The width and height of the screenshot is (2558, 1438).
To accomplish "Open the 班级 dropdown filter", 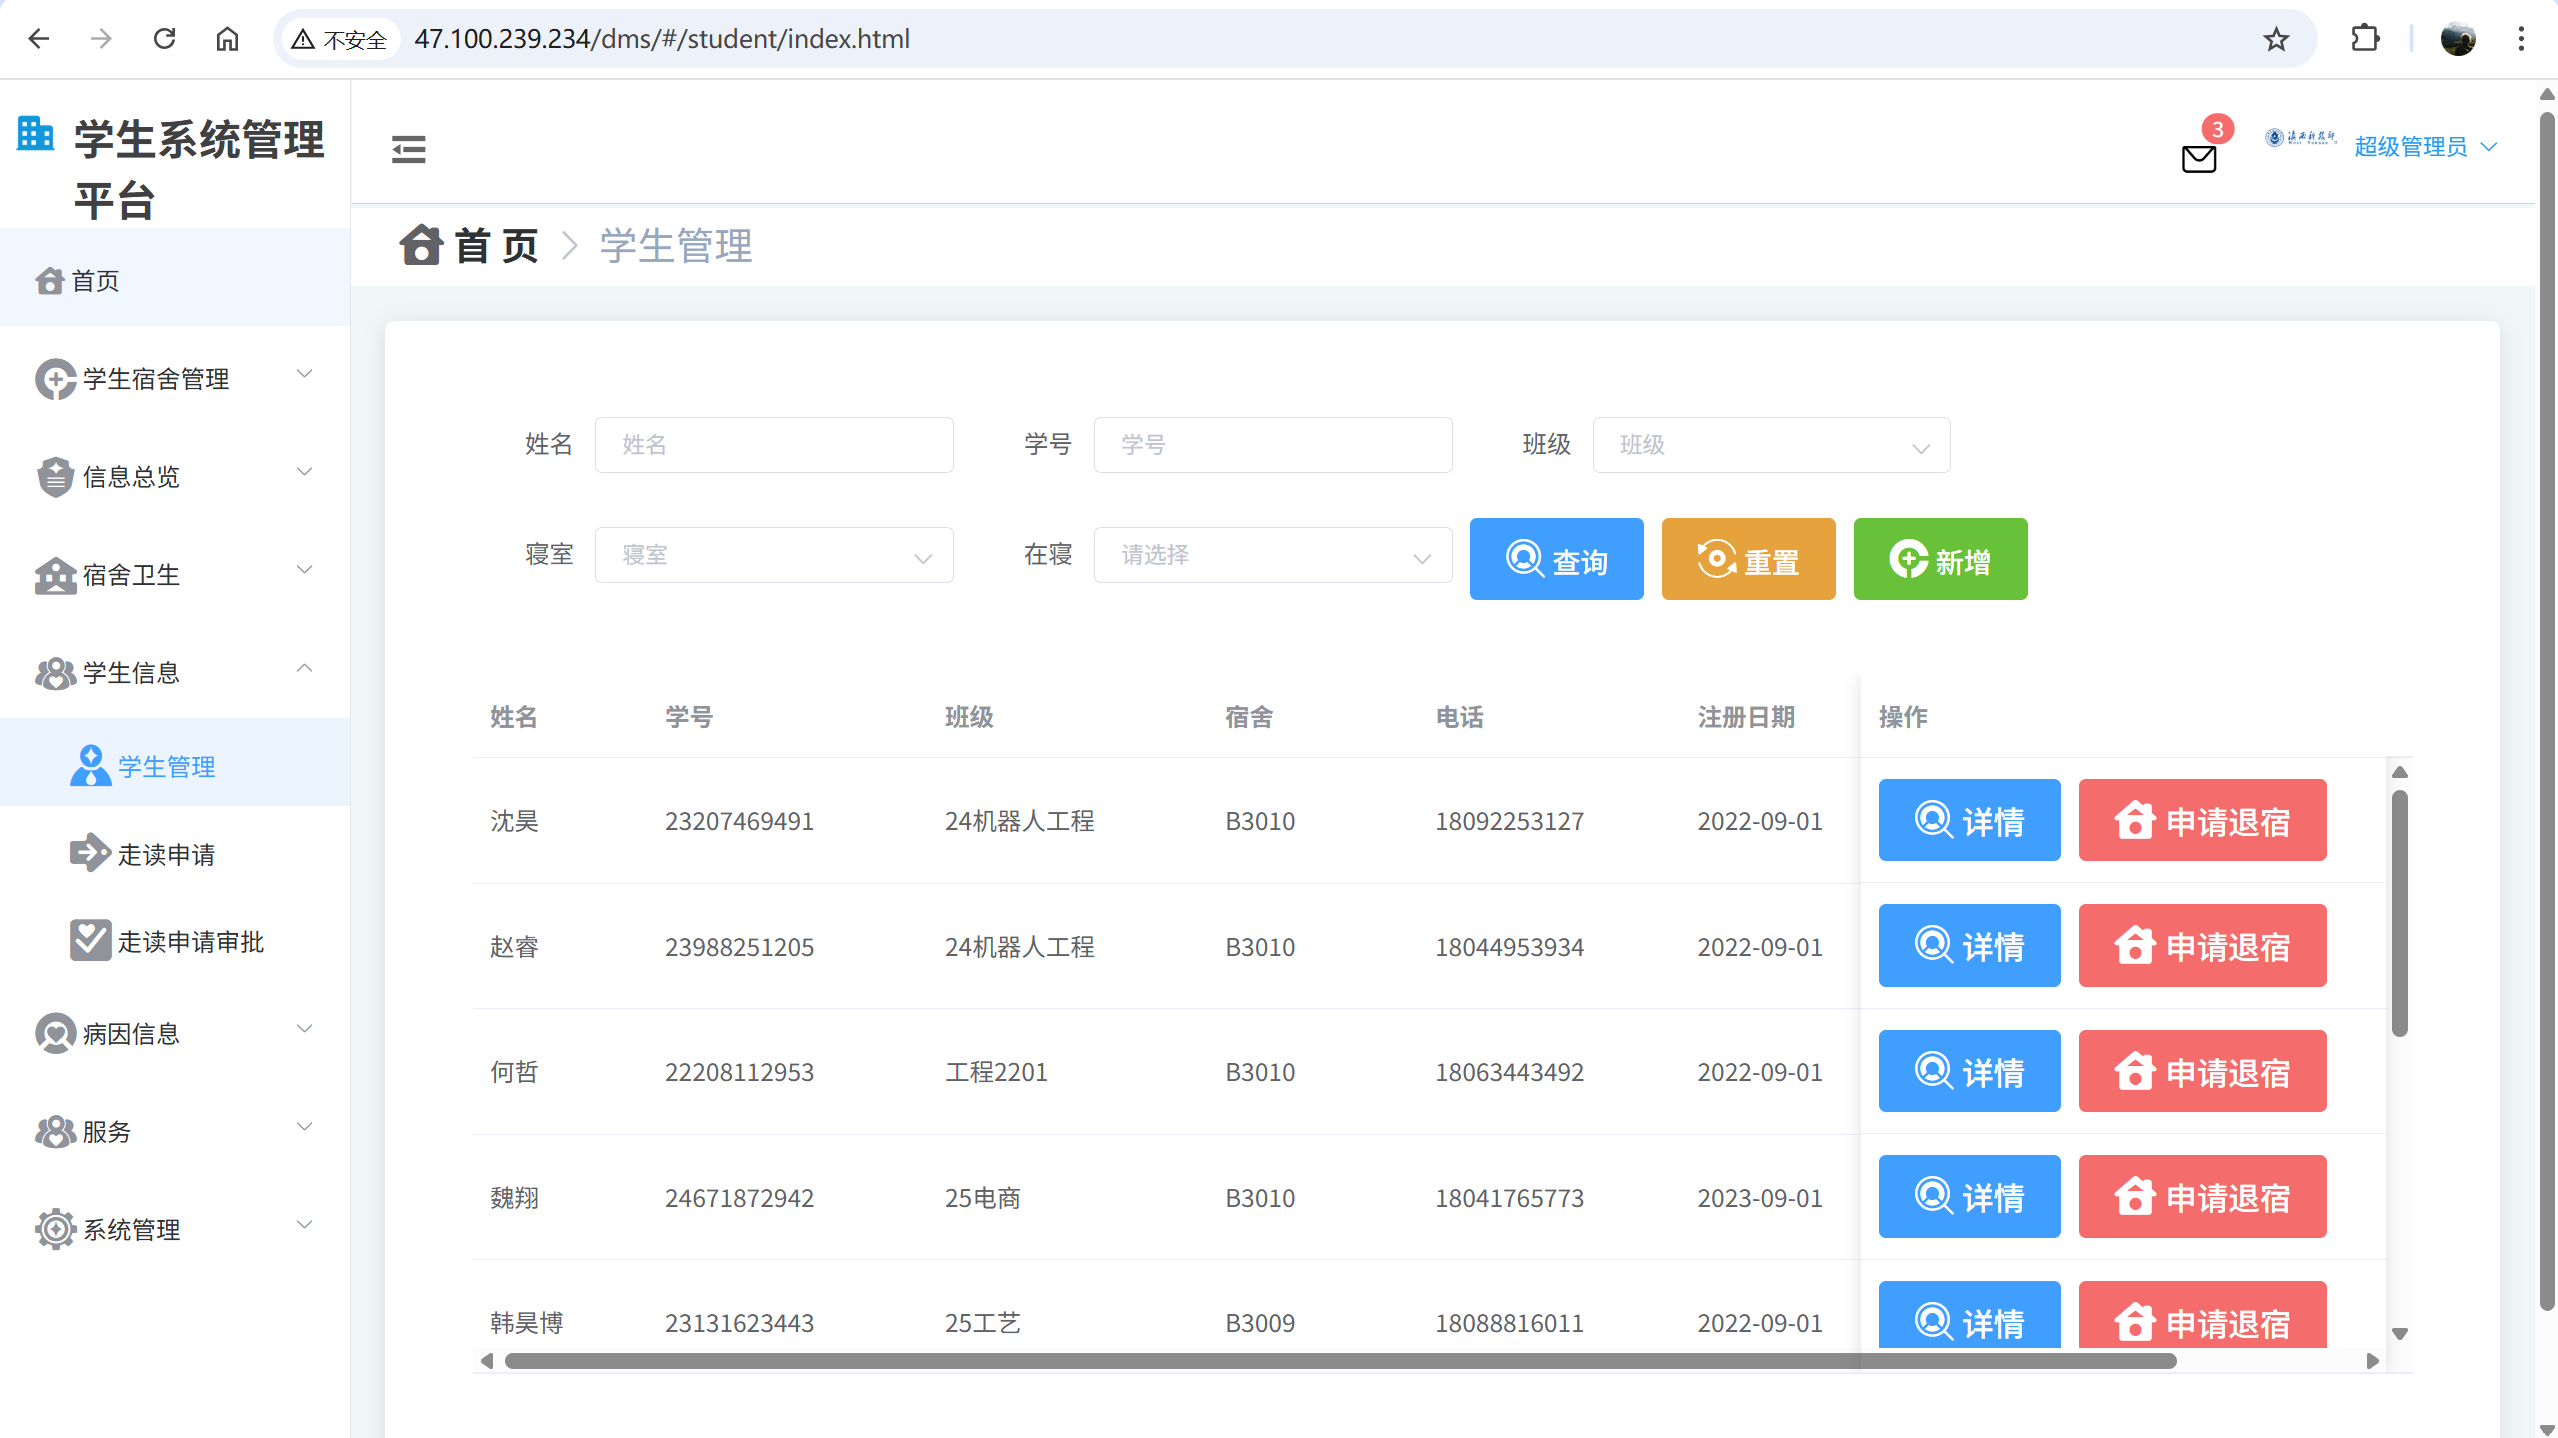I will point(1770,445).
